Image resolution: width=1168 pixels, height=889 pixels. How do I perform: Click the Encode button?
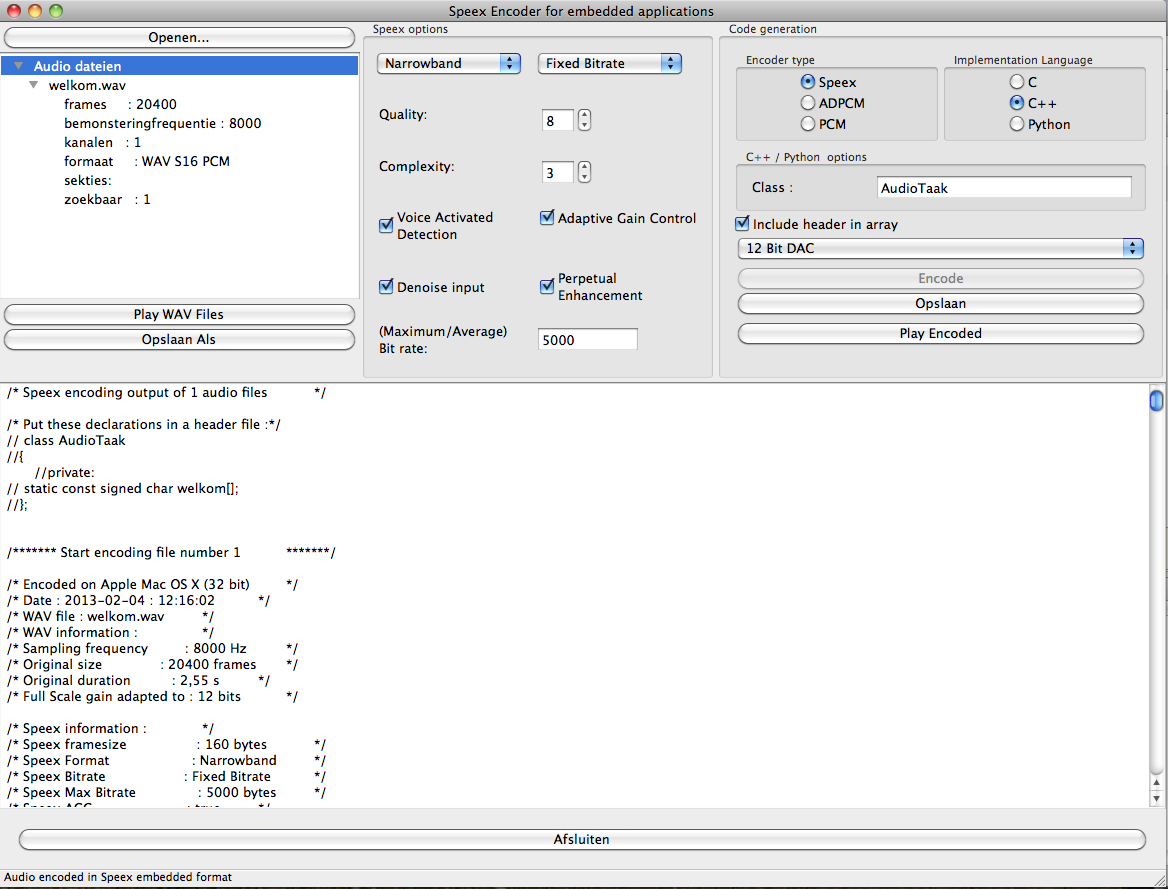tap(941, 279)
